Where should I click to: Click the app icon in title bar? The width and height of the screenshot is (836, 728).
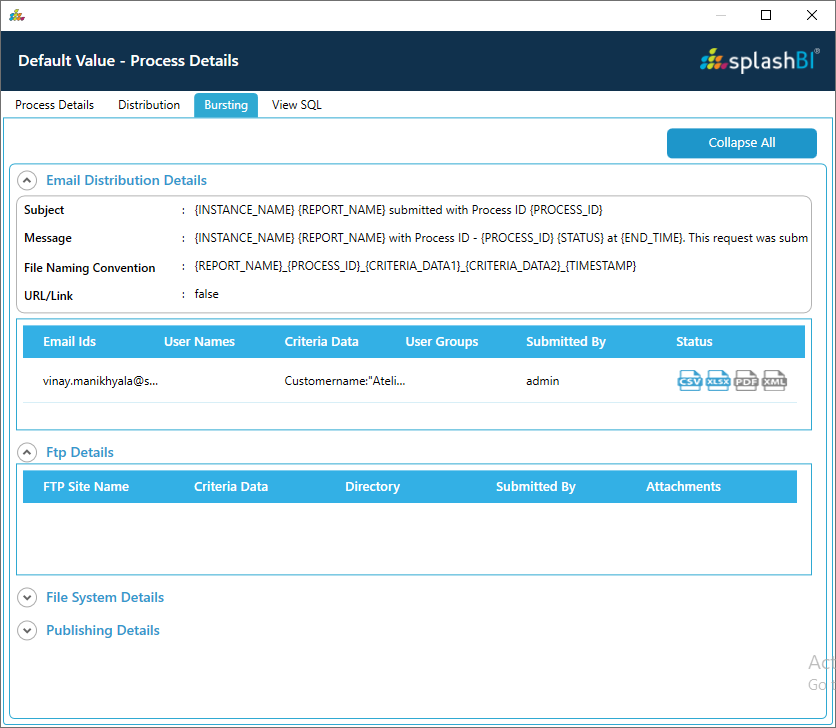(17, 15)
